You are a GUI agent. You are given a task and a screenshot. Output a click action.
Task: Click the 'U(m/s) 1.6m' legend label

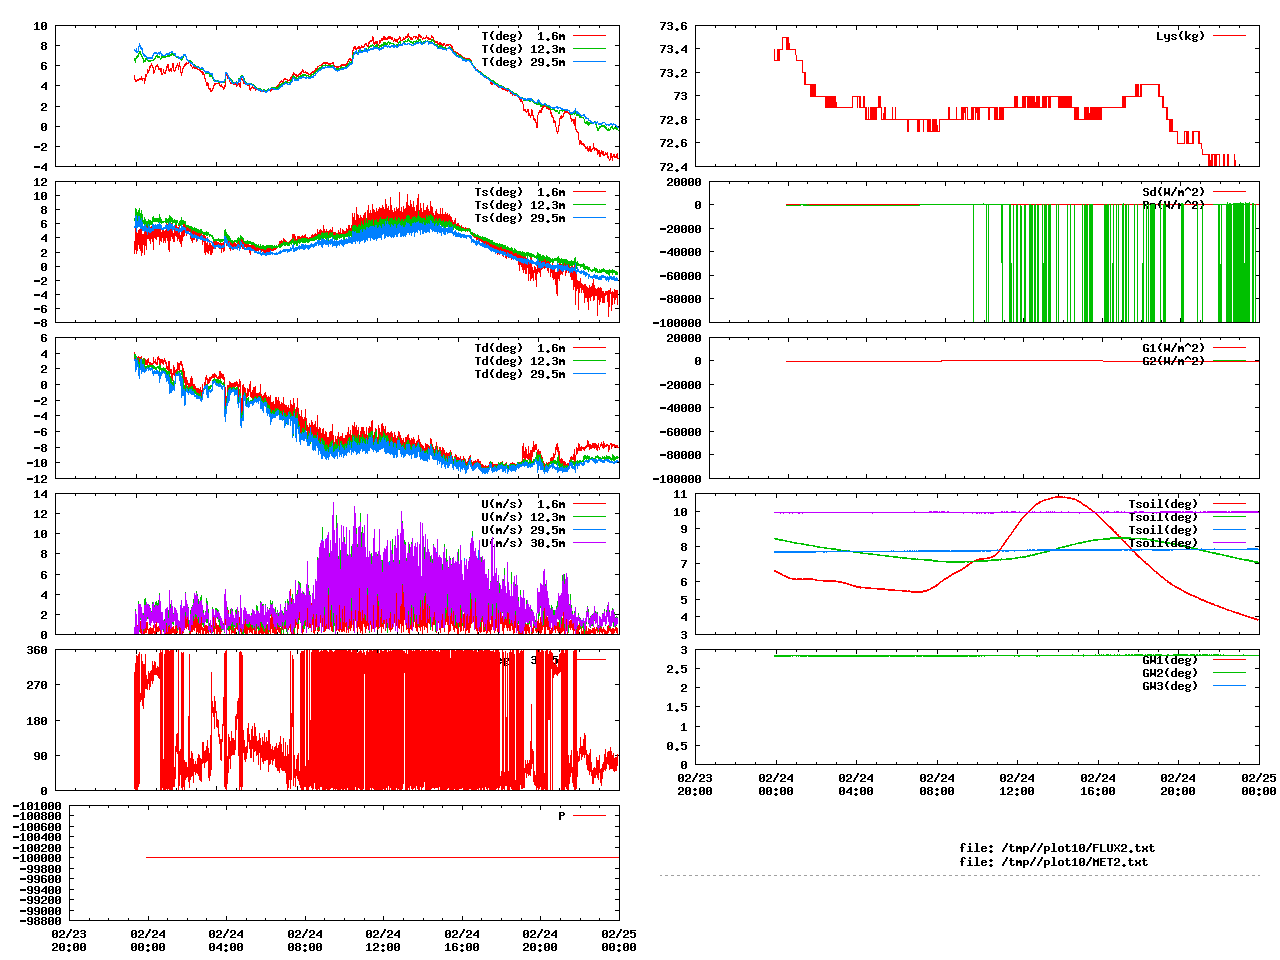[523, 504]
